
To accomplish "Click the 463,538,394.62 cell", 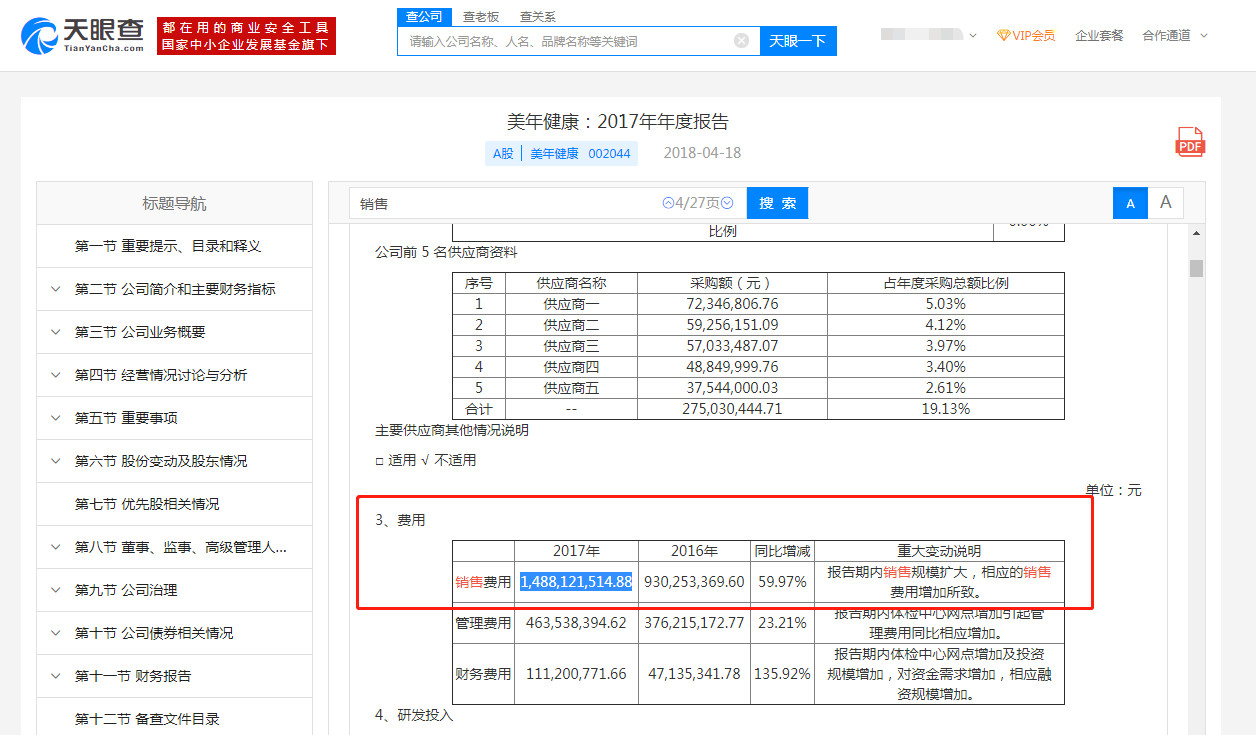I will click(576, 623).
